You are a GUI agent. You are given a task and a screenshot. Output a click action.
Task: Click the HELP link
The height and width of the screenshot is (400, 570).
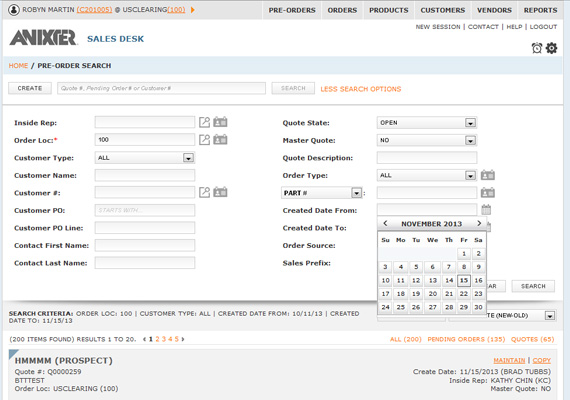tap(514, 27)
